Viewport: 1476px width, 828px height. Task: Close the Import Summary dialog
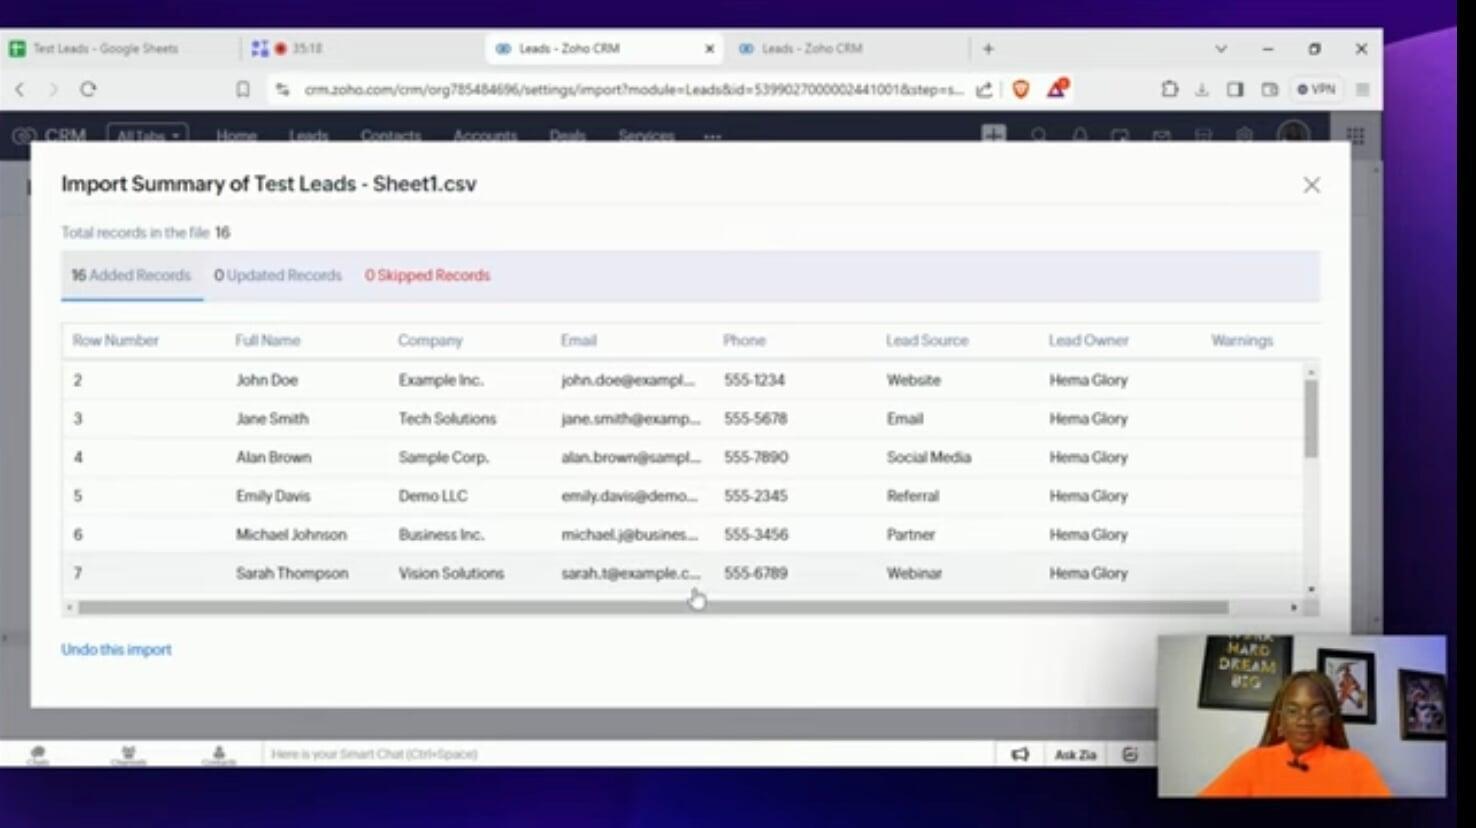(1311, 185)
